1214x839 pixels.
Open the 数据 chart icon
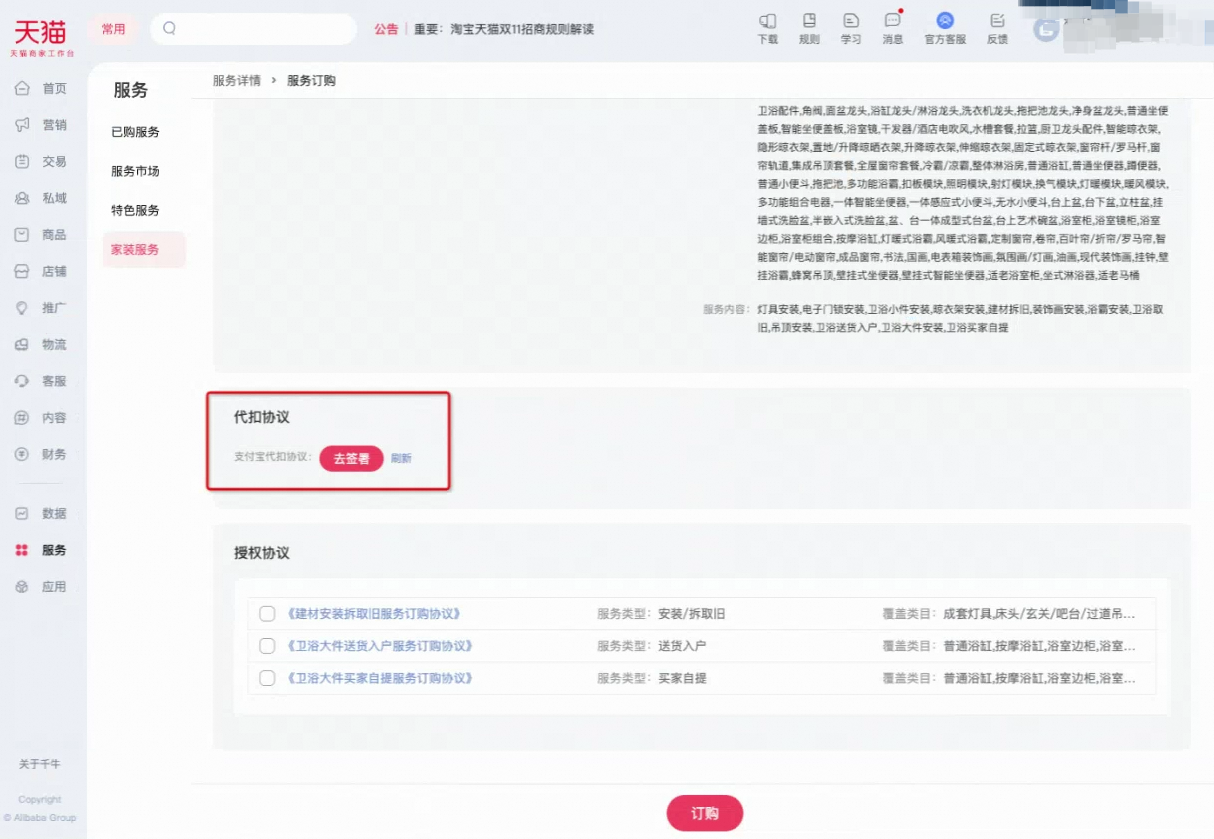(x=22, y=513)
